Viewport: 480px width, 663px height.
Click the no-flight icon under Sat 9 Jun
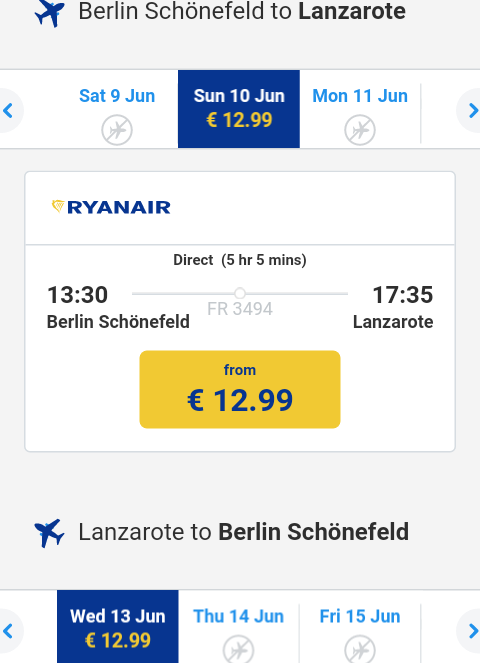(117, 130)
